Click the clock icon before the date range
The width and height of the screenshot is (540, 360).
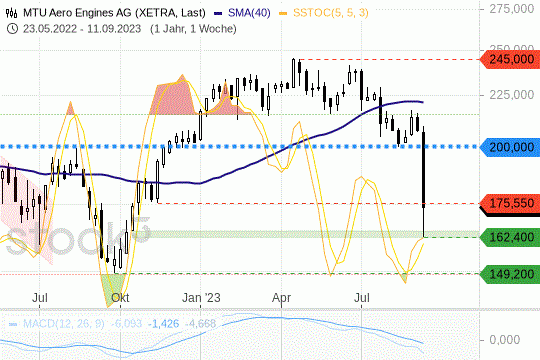pyautogui.click(x=12, y=29)
